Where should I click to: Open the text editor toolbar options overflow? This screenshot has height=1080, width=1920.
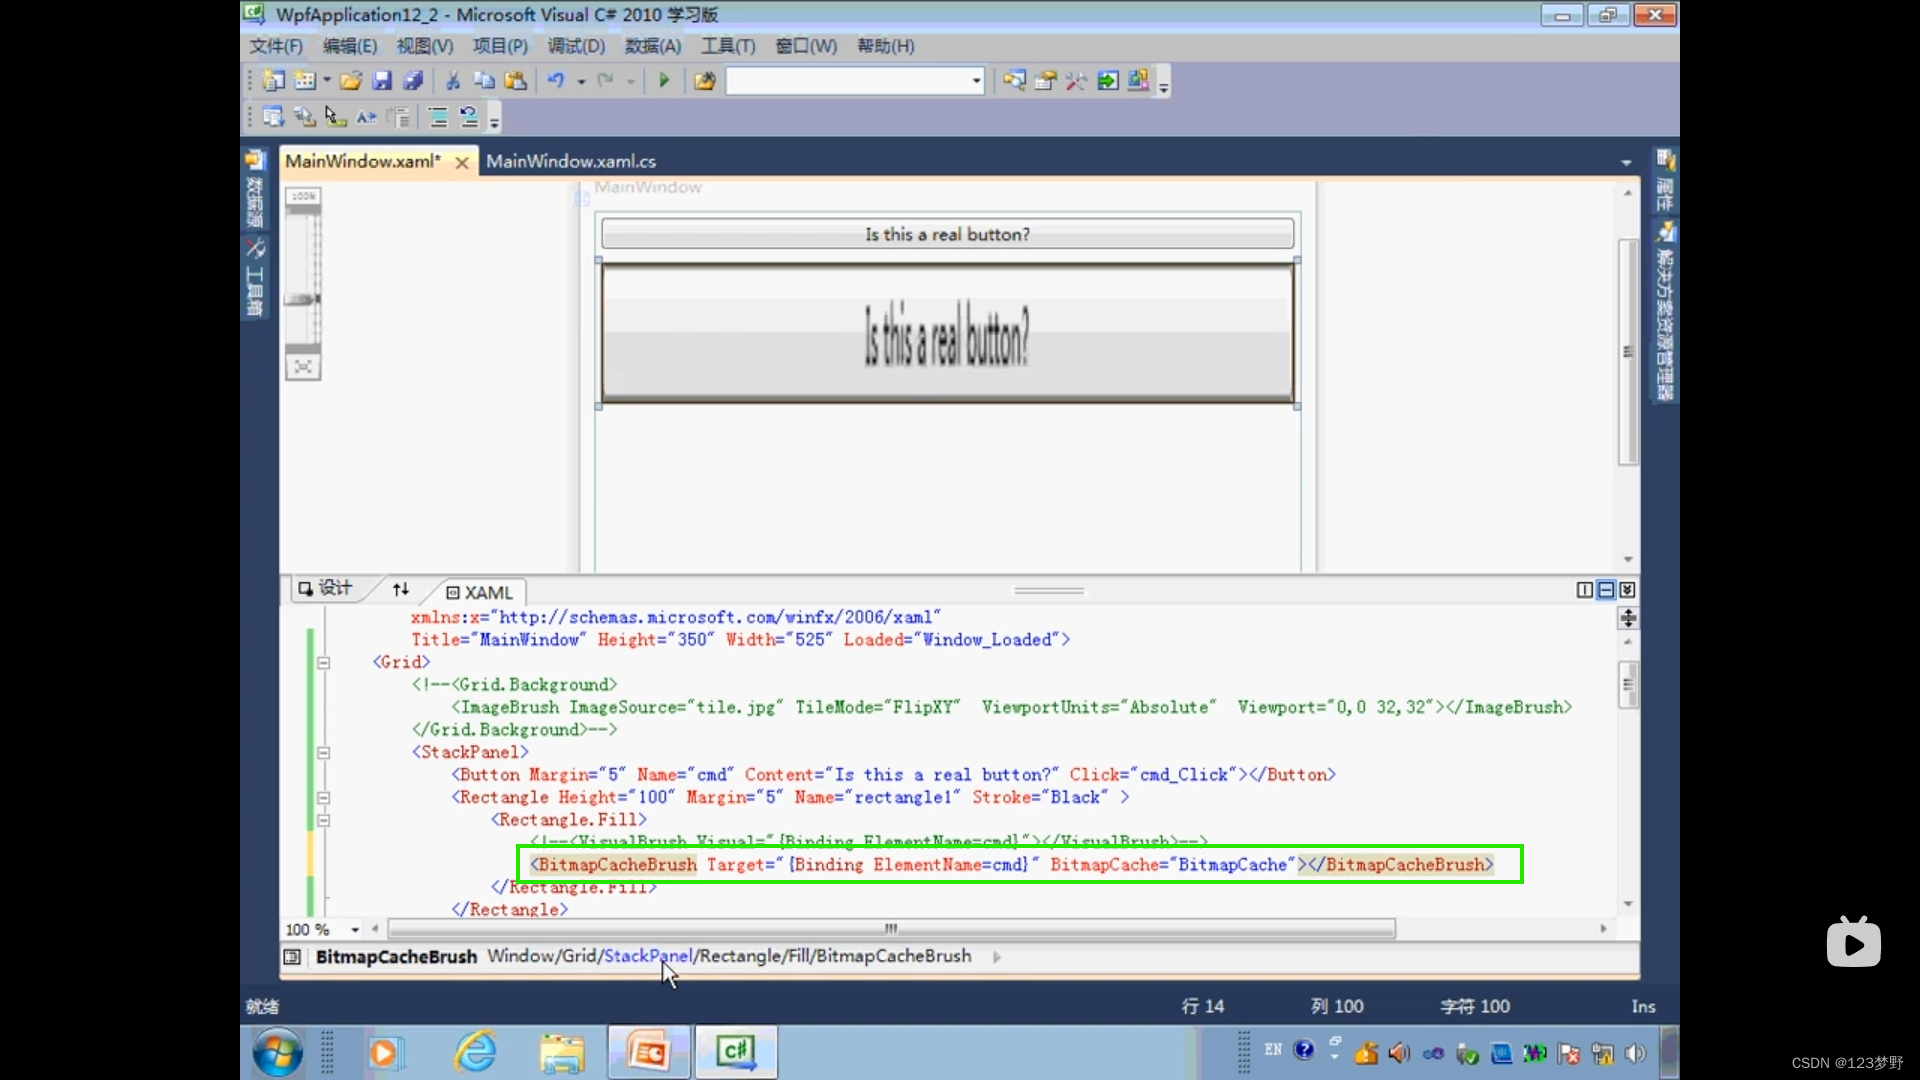pos(495,118)
